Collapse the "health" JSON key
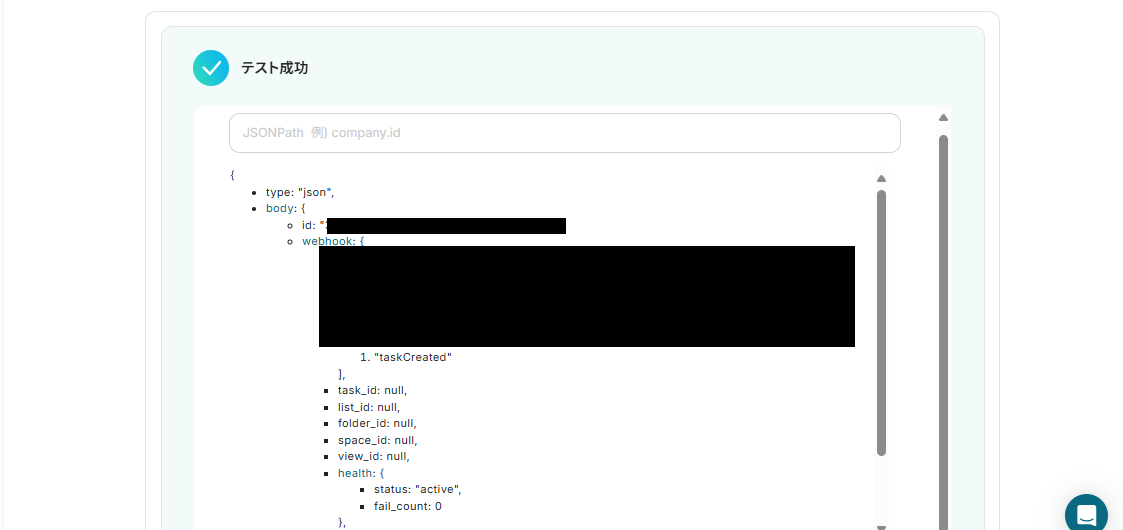The height and width of the screenshot is (530, 1123). [x=355, y=473]
